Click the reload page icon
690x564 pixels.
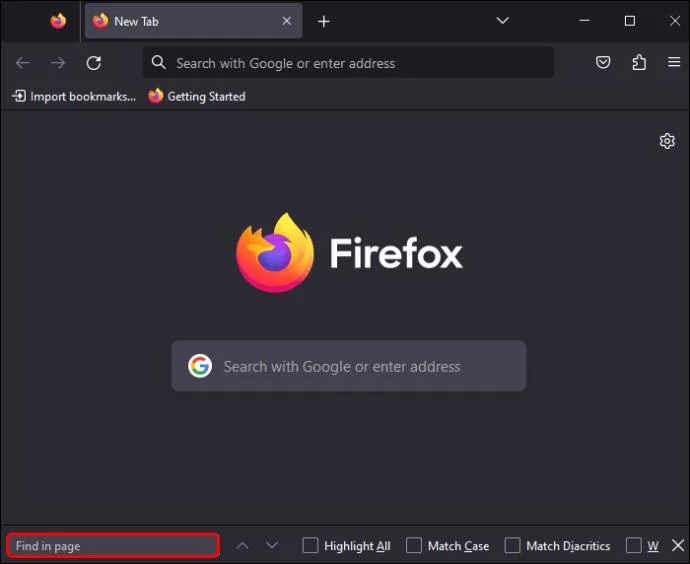[94, 63]
